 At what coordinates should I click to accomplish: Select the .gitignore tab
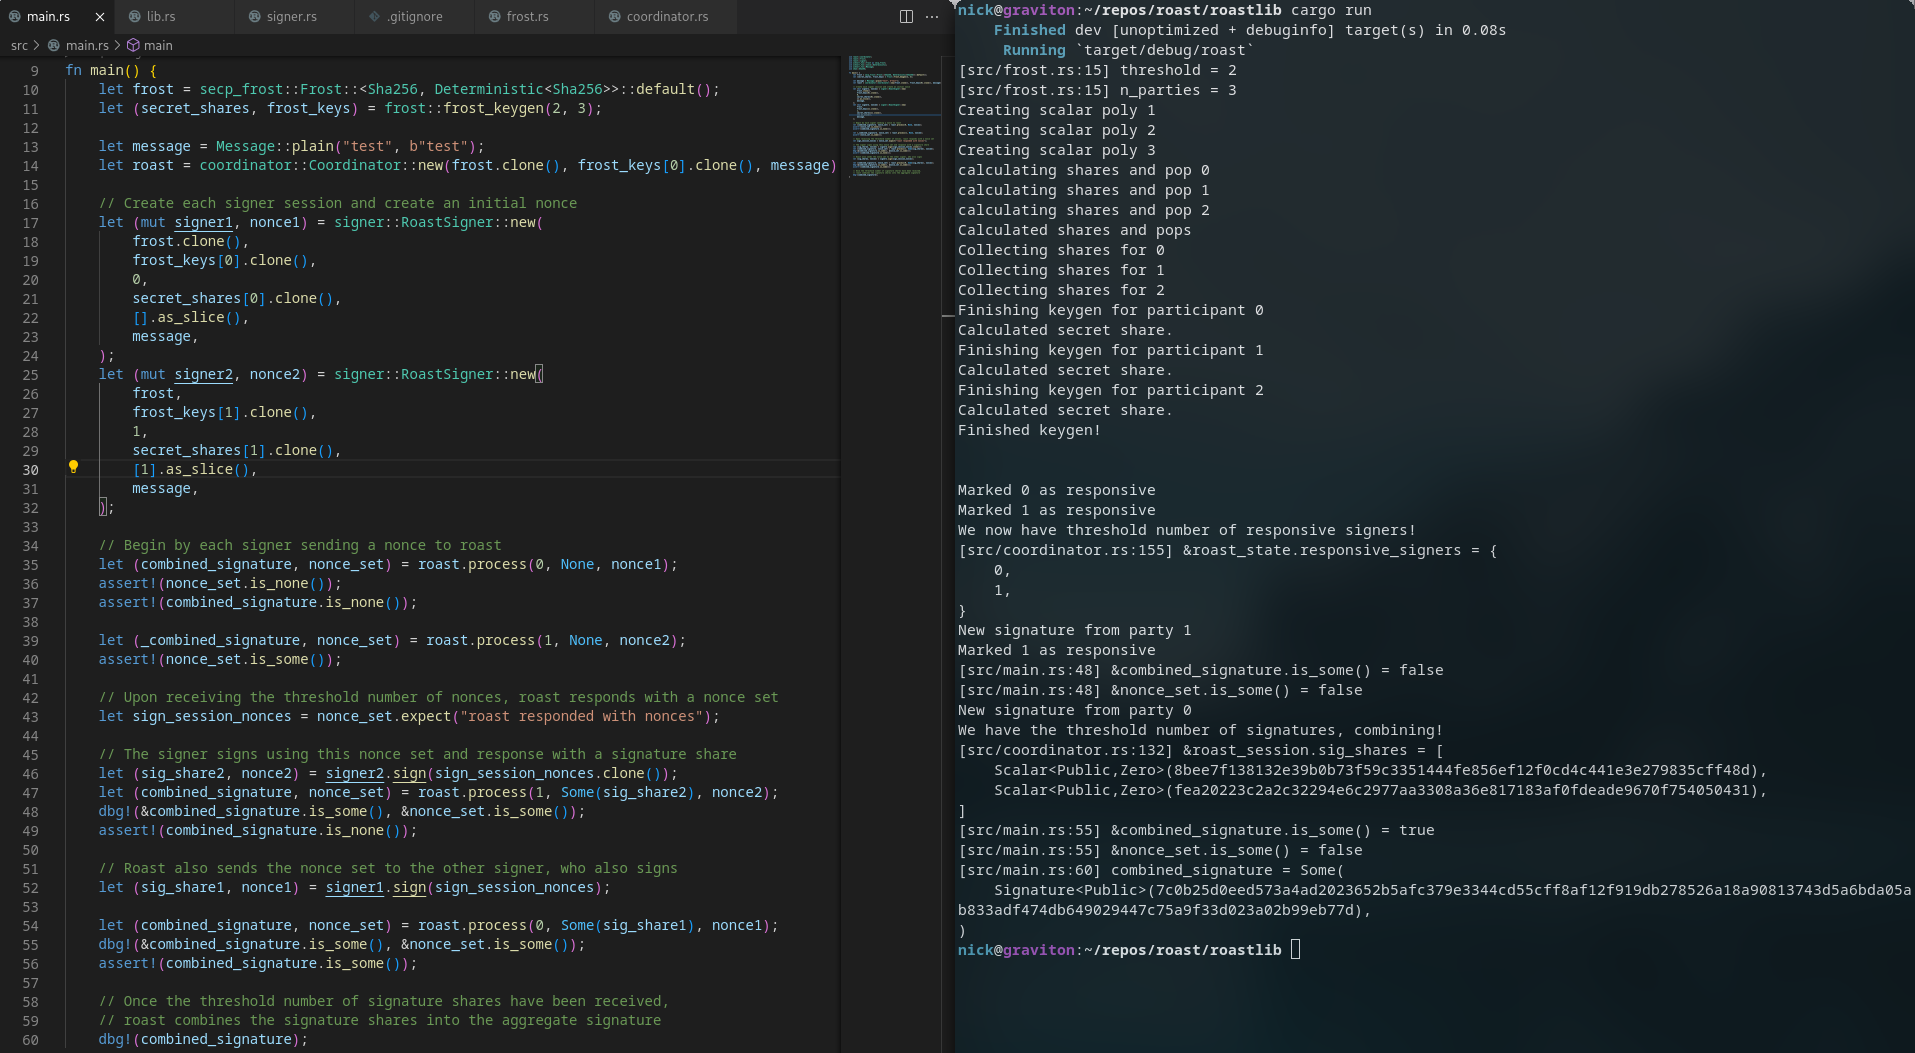click(415, 17)
